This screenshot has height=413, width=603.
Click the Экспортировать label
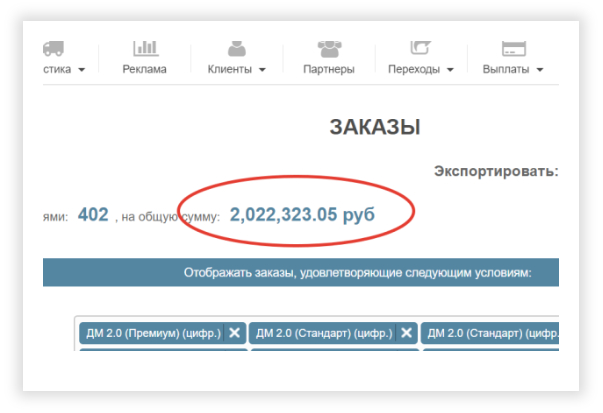[x=495, y=171]
